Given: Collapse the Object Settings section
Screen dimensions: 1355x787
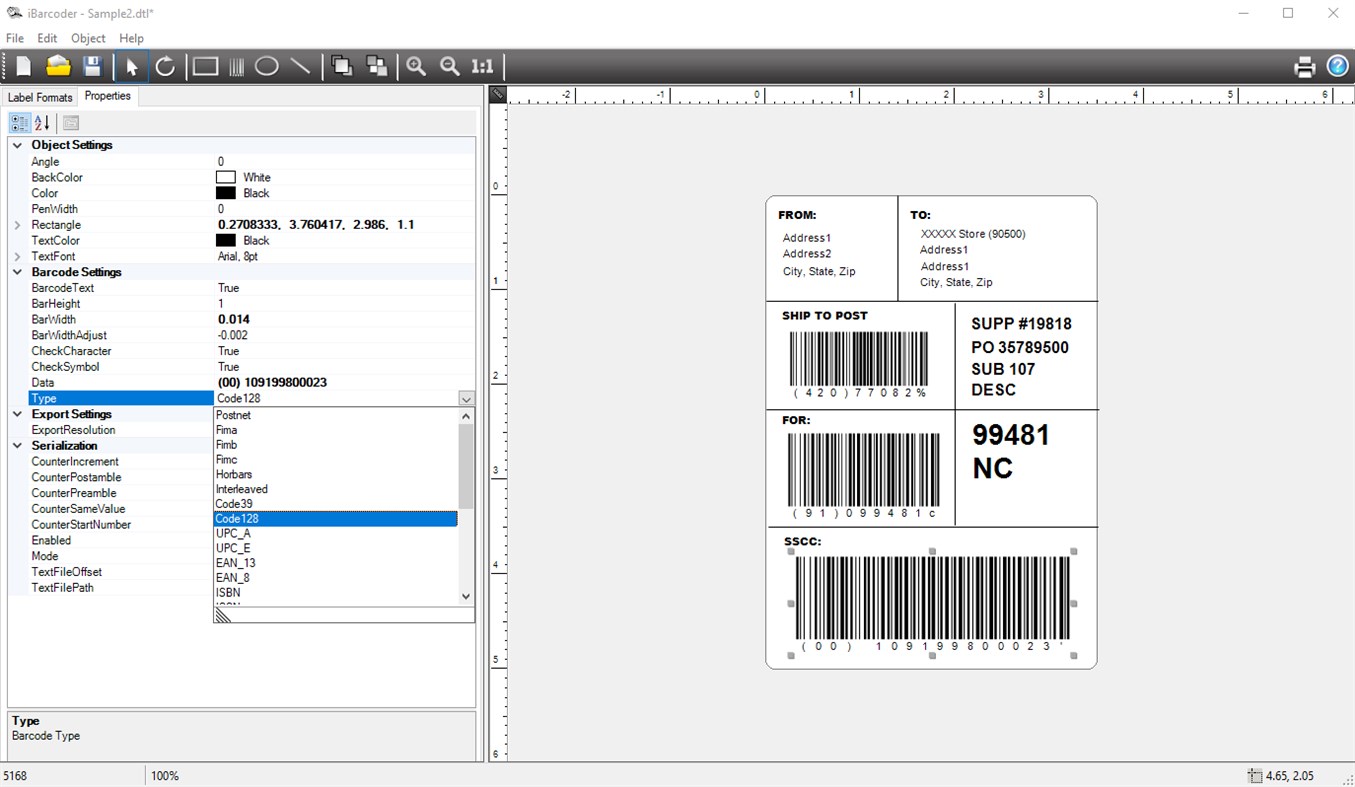Looking at the screenshot, I should pos(17,144).
